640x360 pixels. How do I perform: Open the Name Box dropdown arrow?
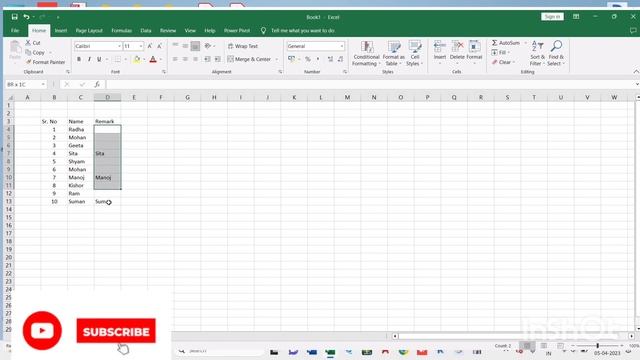point(43,84)
